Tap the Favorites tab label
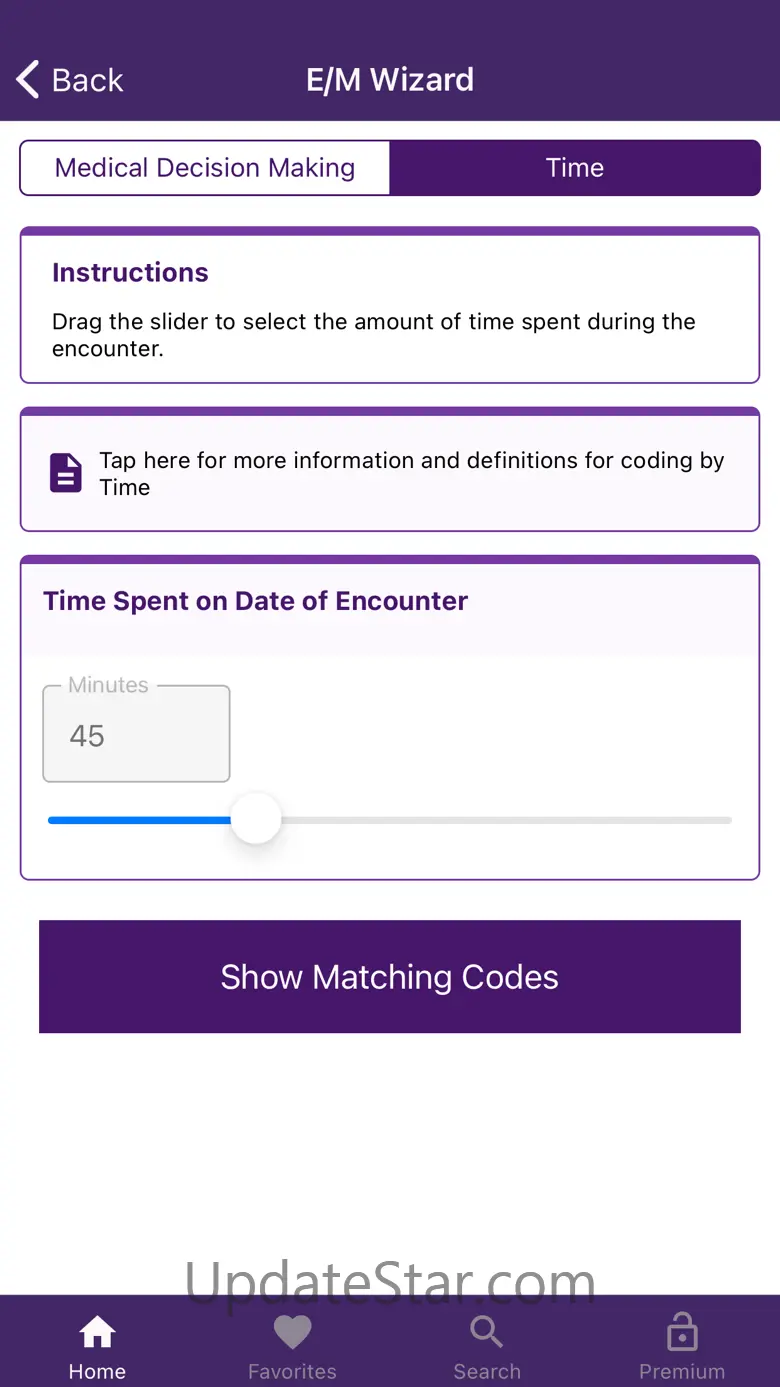The height and width of the screenshot is (1387, 780). [292, 1371]
